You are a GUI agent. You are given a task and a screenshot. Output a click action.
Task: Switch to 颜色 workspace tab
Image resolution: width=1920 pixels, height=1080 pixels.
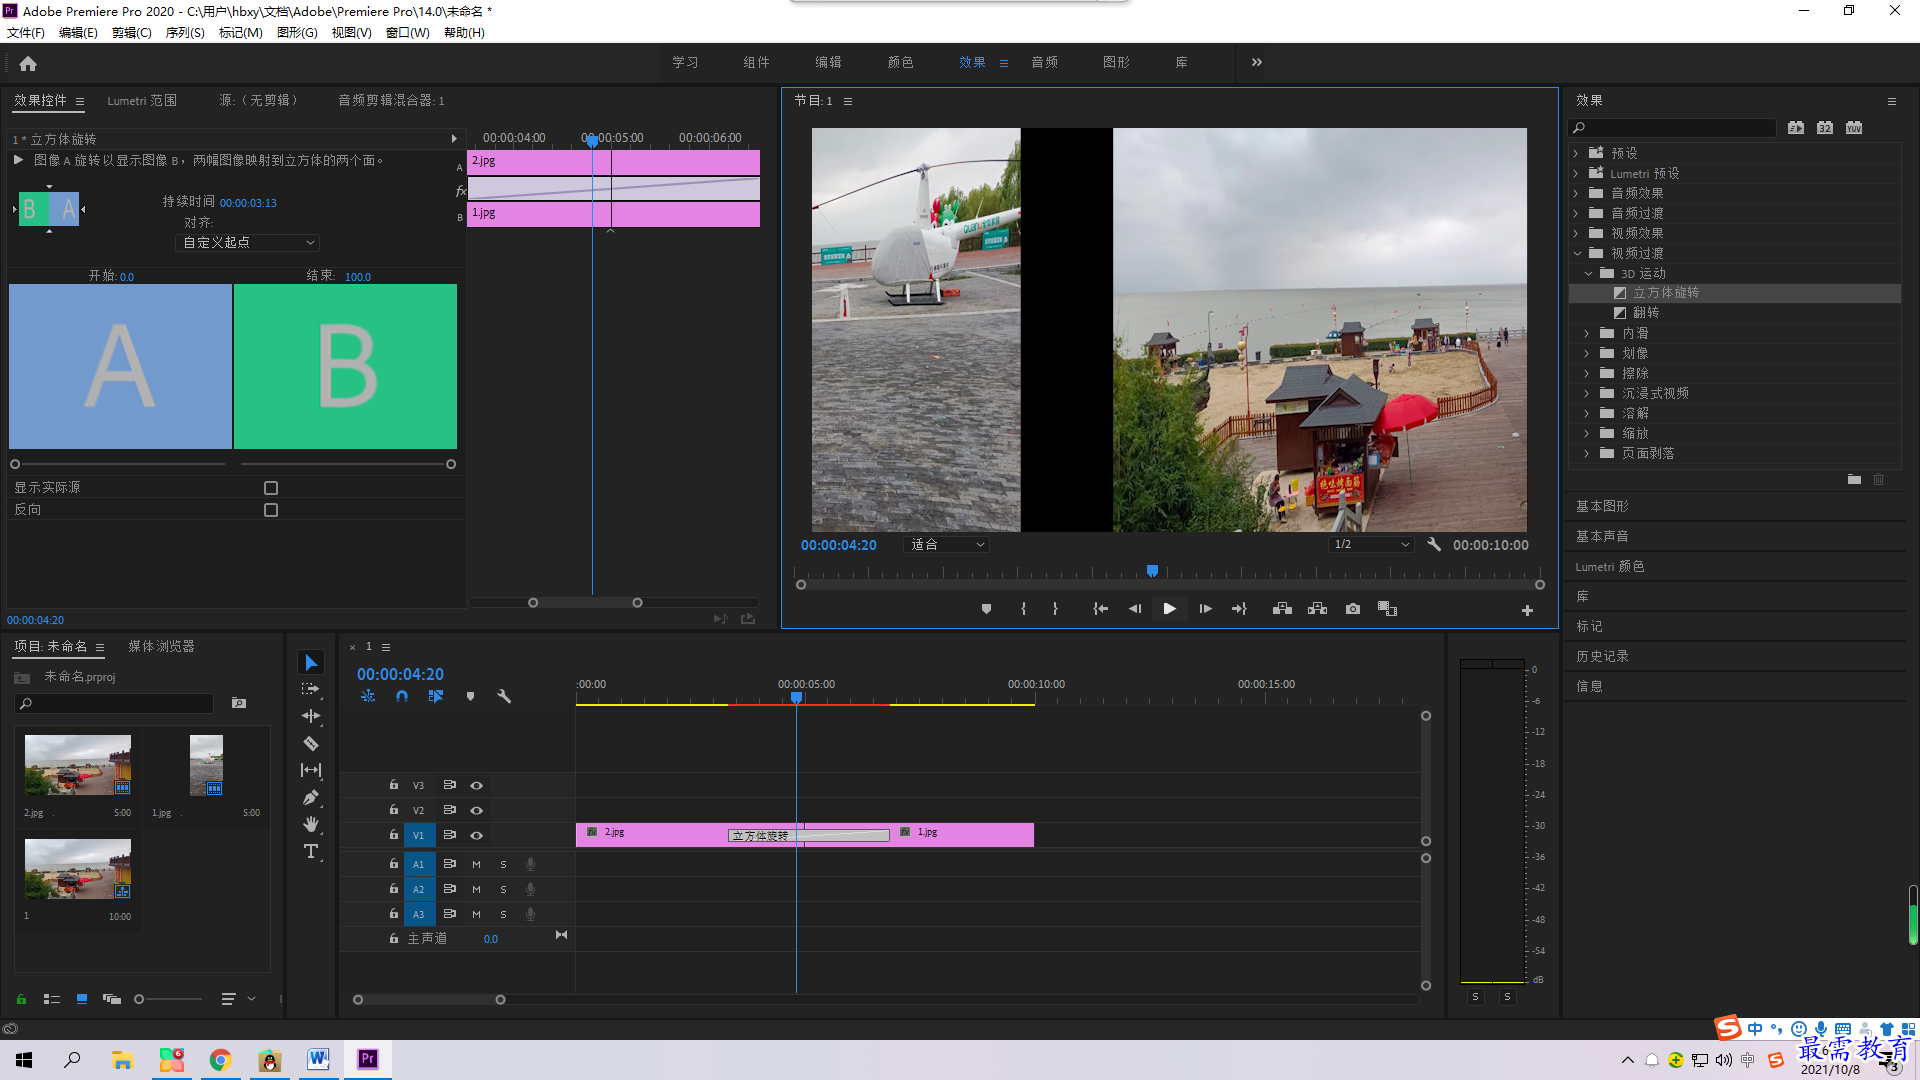coord(900,62)
